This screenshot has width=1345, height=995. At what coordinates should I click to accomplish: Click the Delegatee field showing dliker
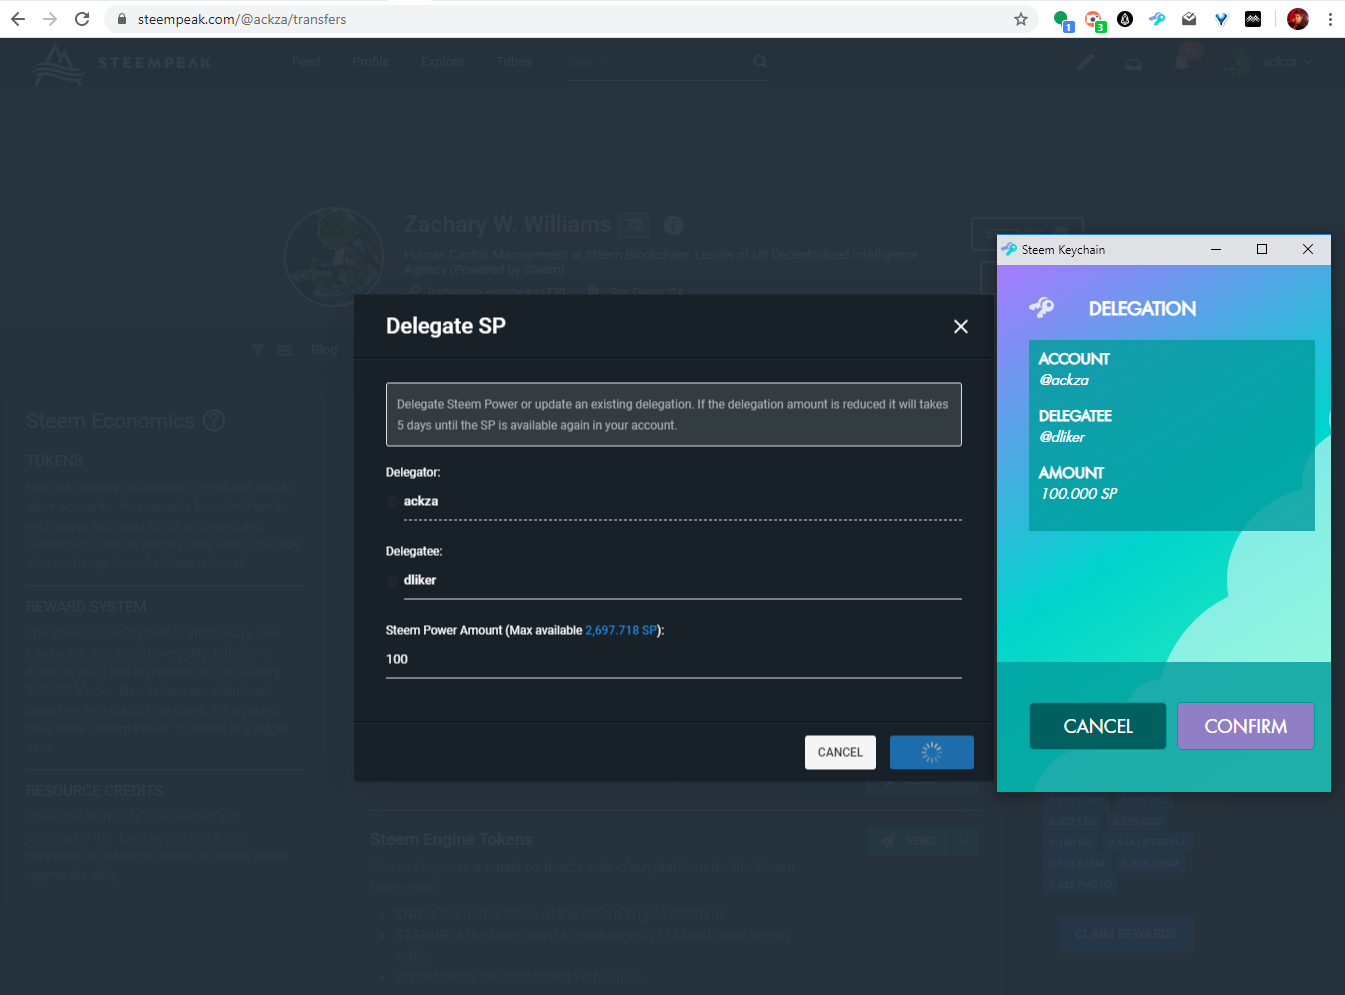pos(683,581)
